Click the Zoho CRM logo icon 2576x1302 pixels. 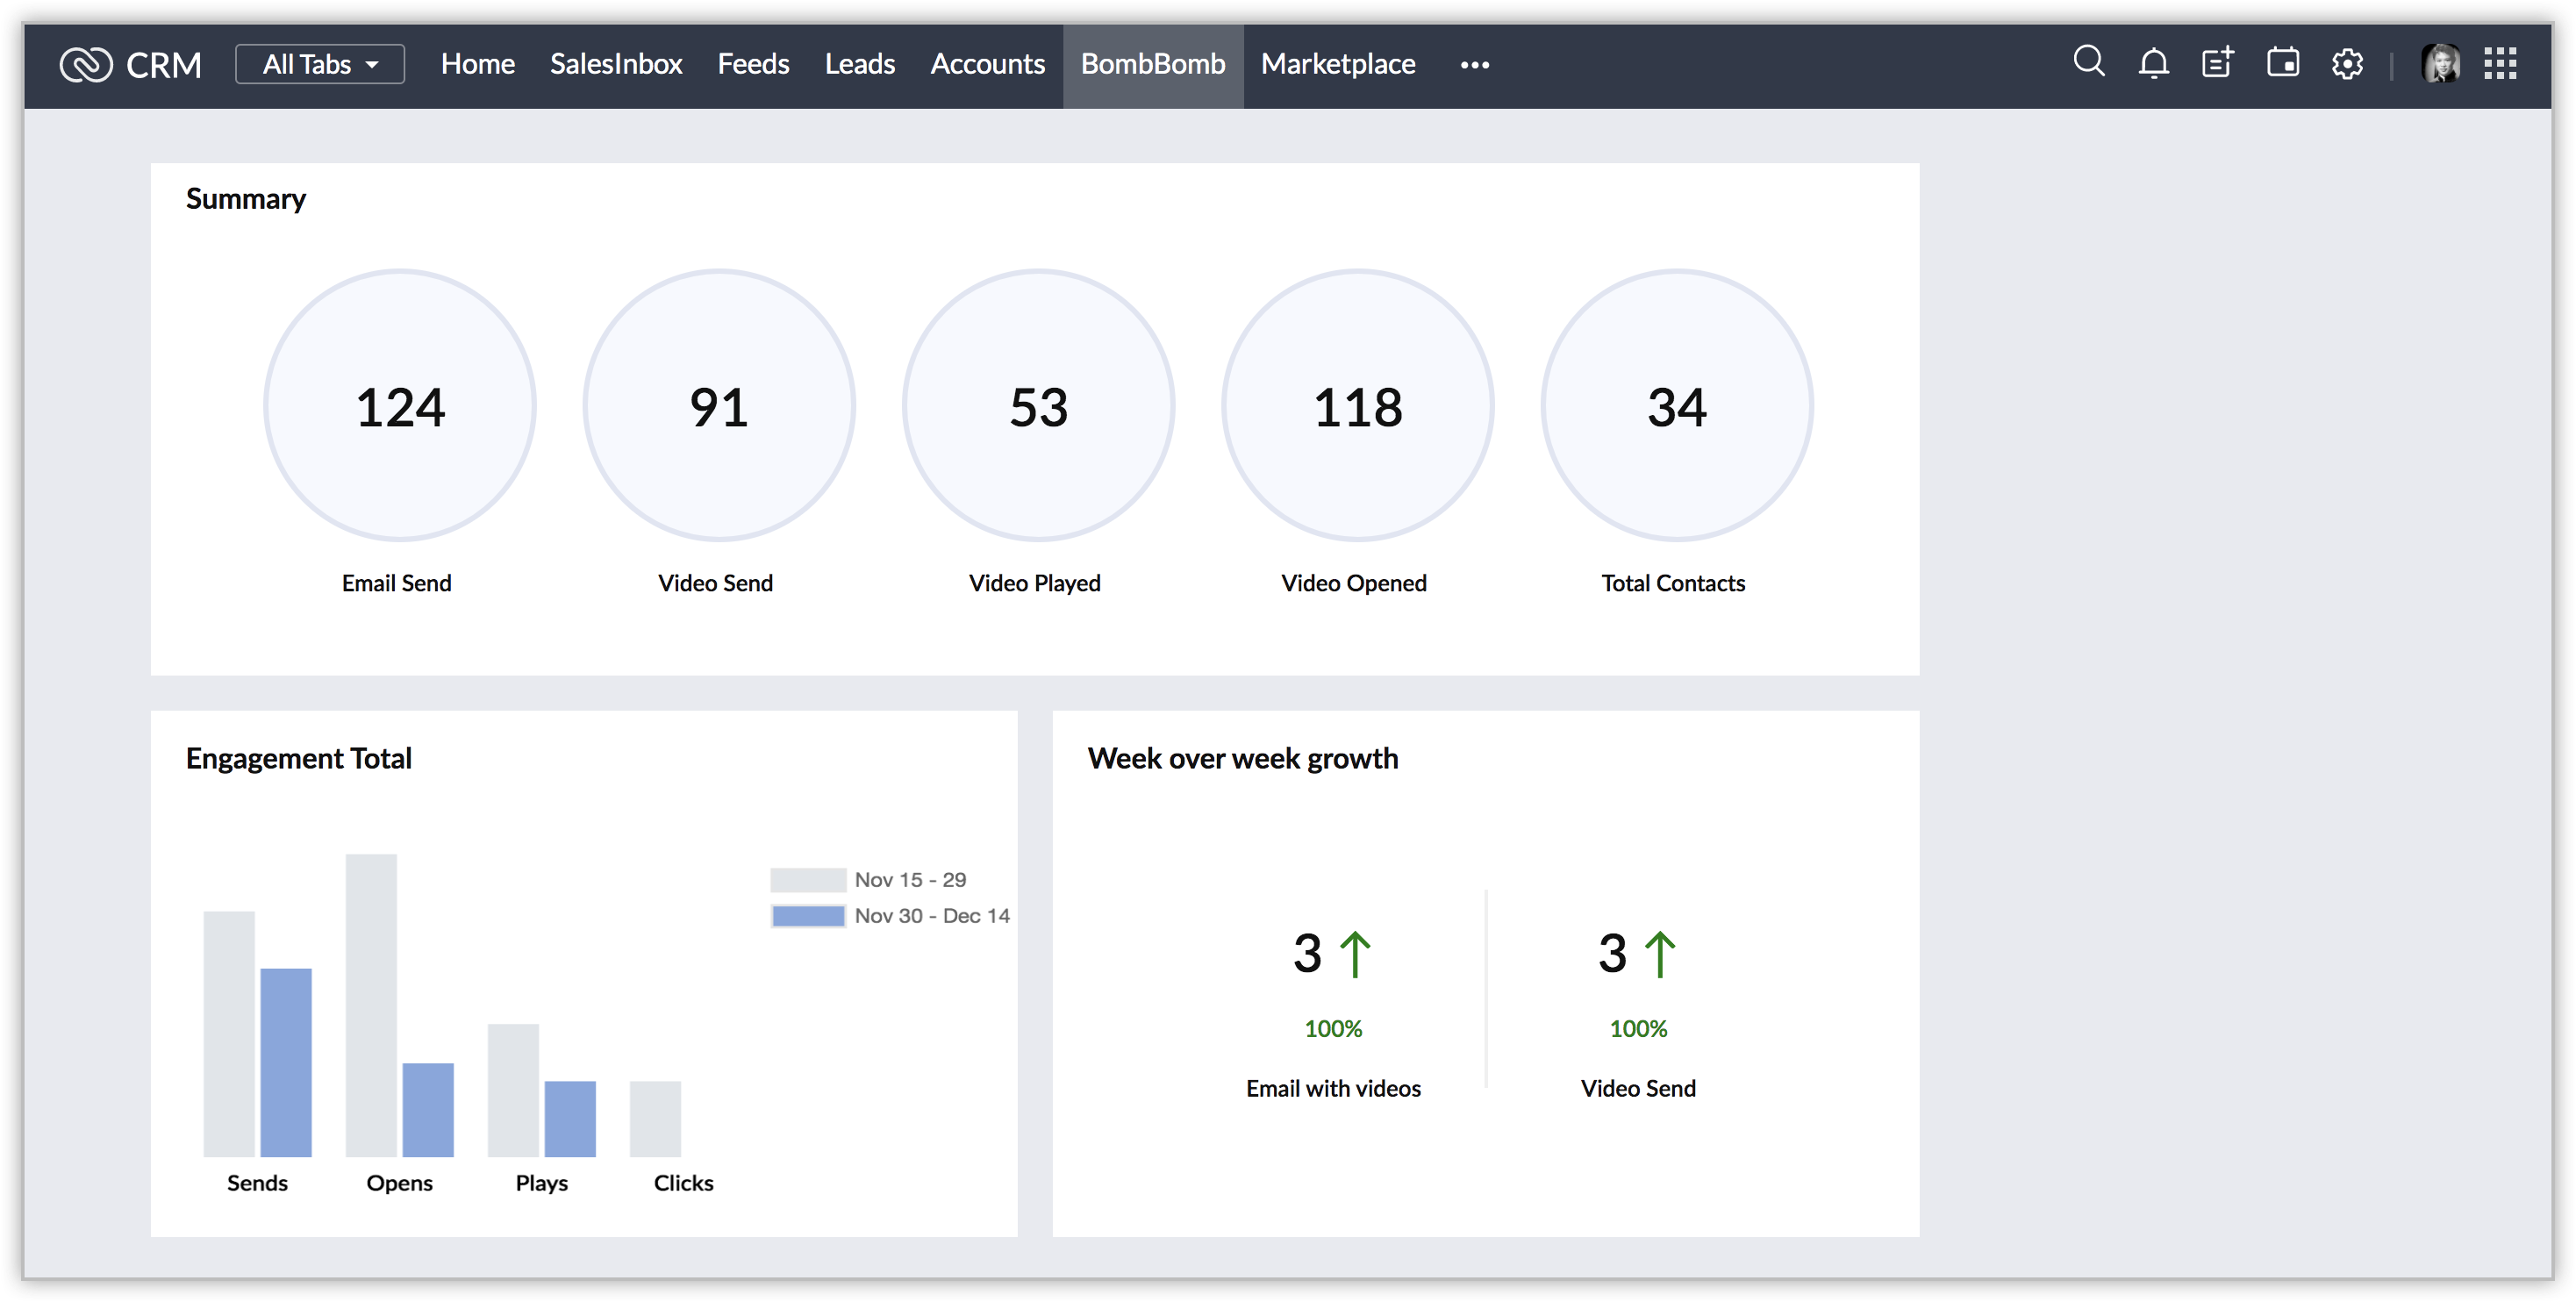point(86,65)
